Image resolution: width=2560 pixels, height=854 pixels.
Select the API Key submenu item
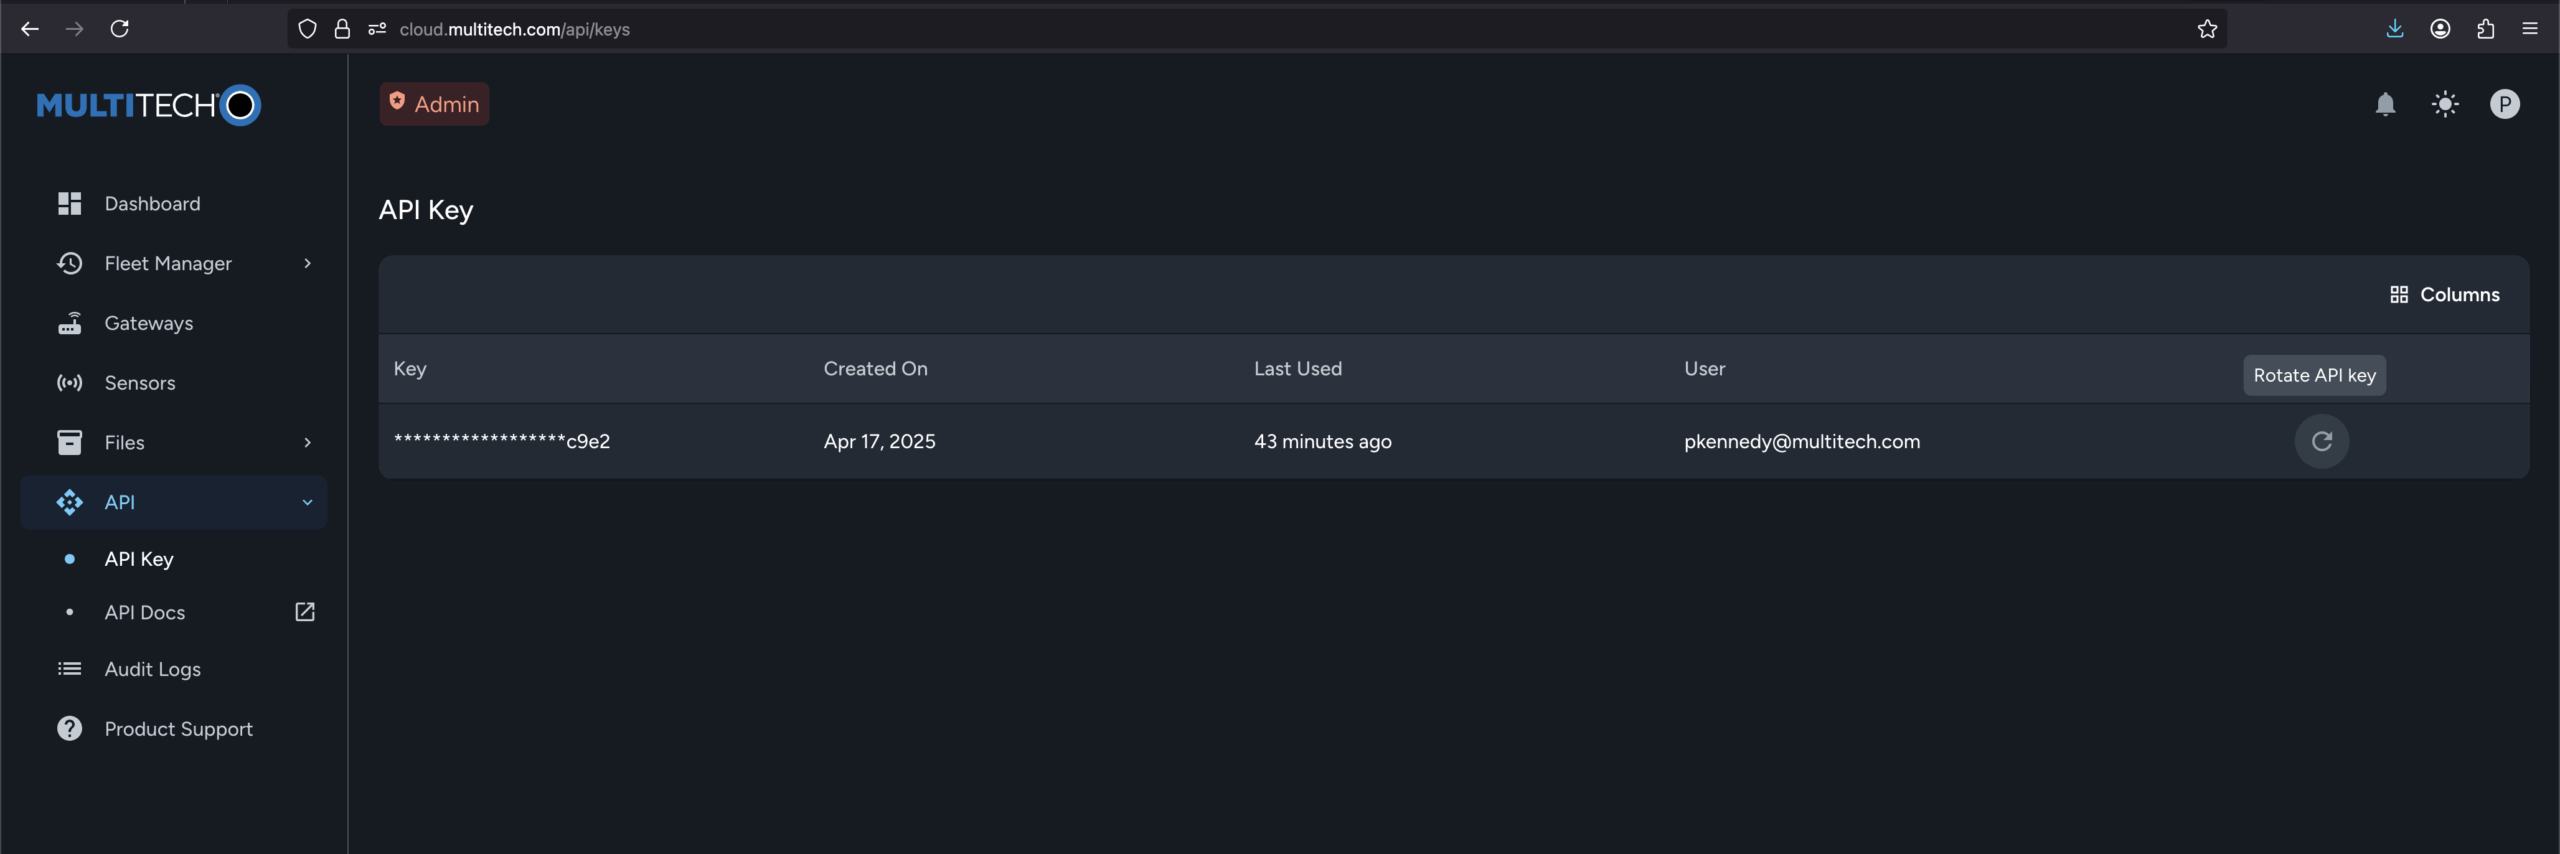coord(139,559)
